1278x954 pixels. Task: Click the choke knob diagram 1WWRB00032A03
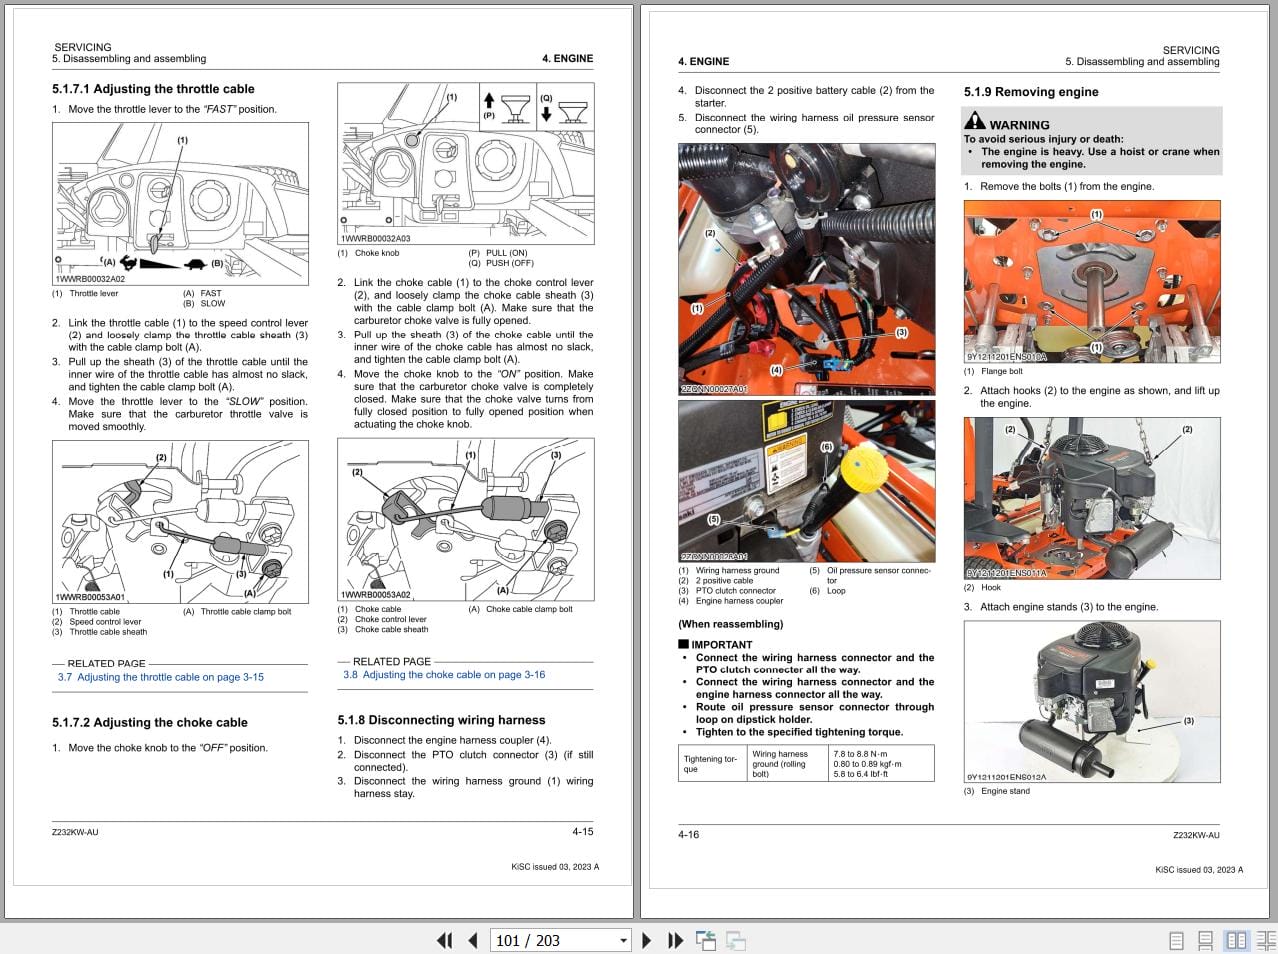(465, 163)
